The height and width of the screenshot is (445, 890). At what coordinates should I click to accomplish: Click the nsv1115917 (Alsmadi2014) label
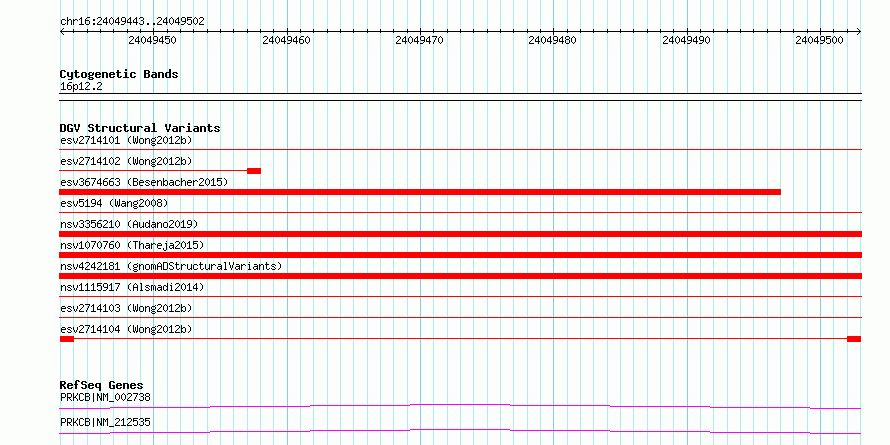(x=132, y=287)
